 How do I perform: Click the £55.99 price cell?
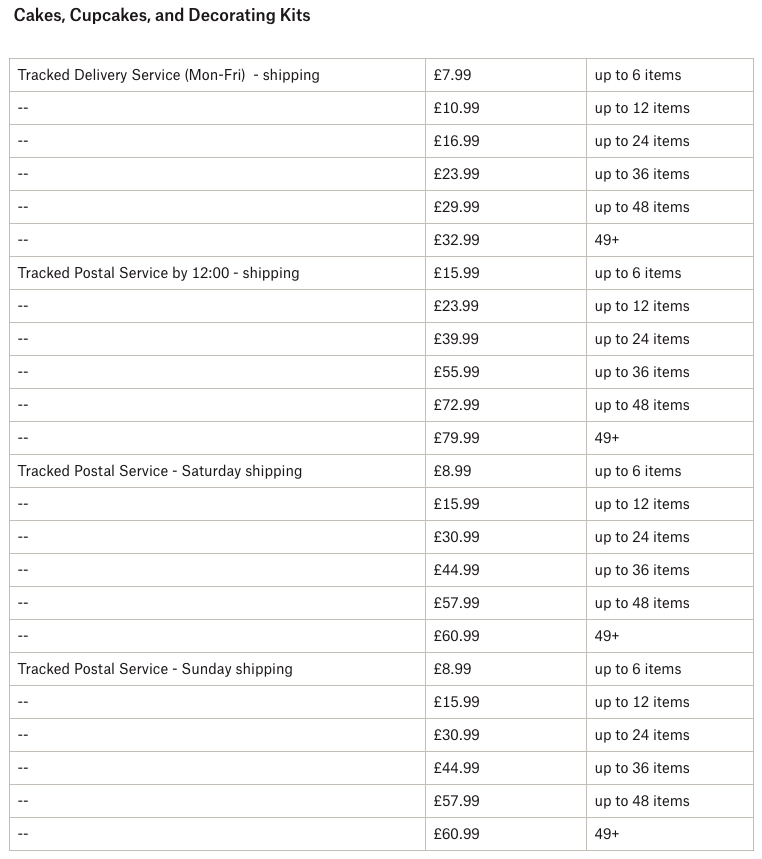(456, 372)
